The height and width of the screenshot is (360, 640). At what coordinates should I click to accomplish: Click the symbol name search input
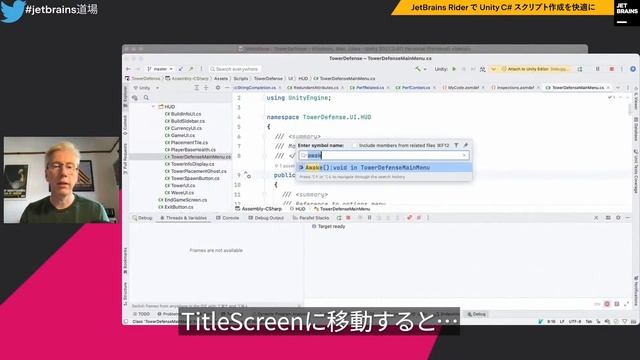point(384,155)
